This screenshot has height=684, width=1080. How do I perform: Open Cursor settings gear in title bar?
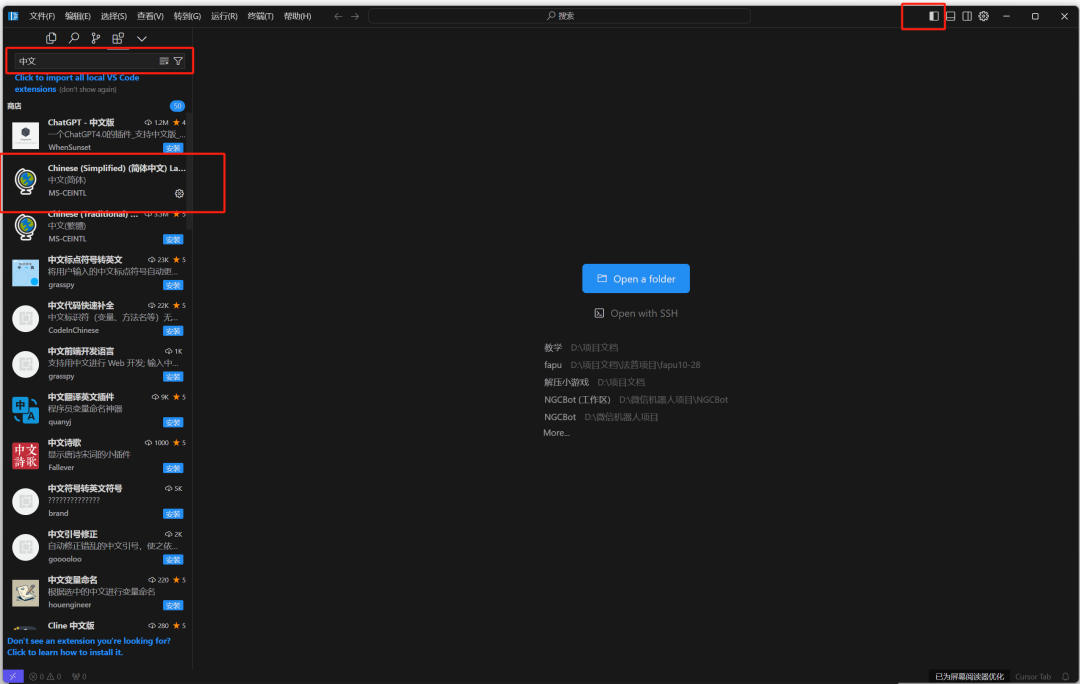click(x=984, y=16)
